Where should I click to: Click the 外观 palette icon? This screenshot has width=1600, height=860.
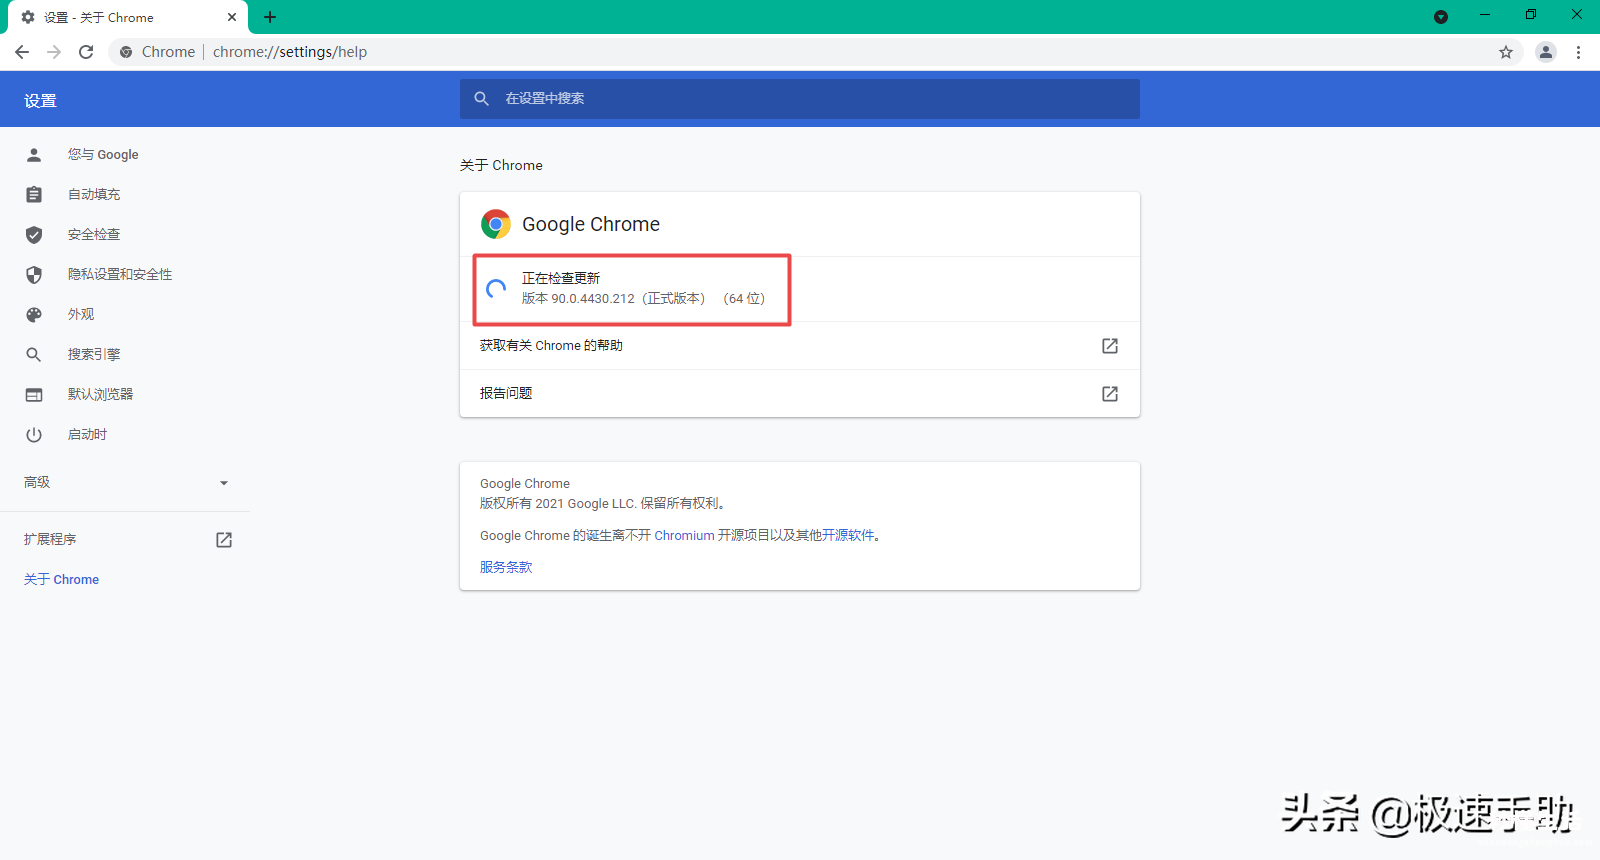tap(34, 315)
